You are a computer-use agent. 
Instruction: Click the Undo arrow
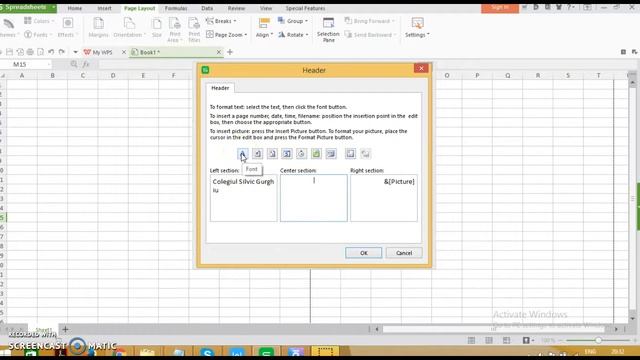point(51,52)
